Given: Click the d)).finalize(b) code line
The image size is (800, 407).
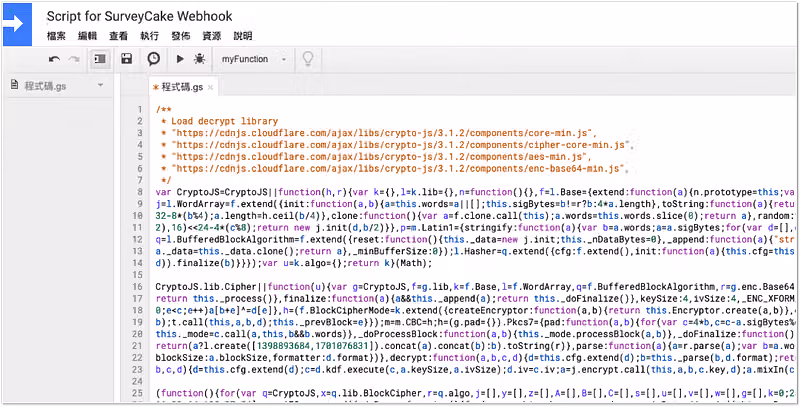Looking at the screenshot, I should (294, 263).
